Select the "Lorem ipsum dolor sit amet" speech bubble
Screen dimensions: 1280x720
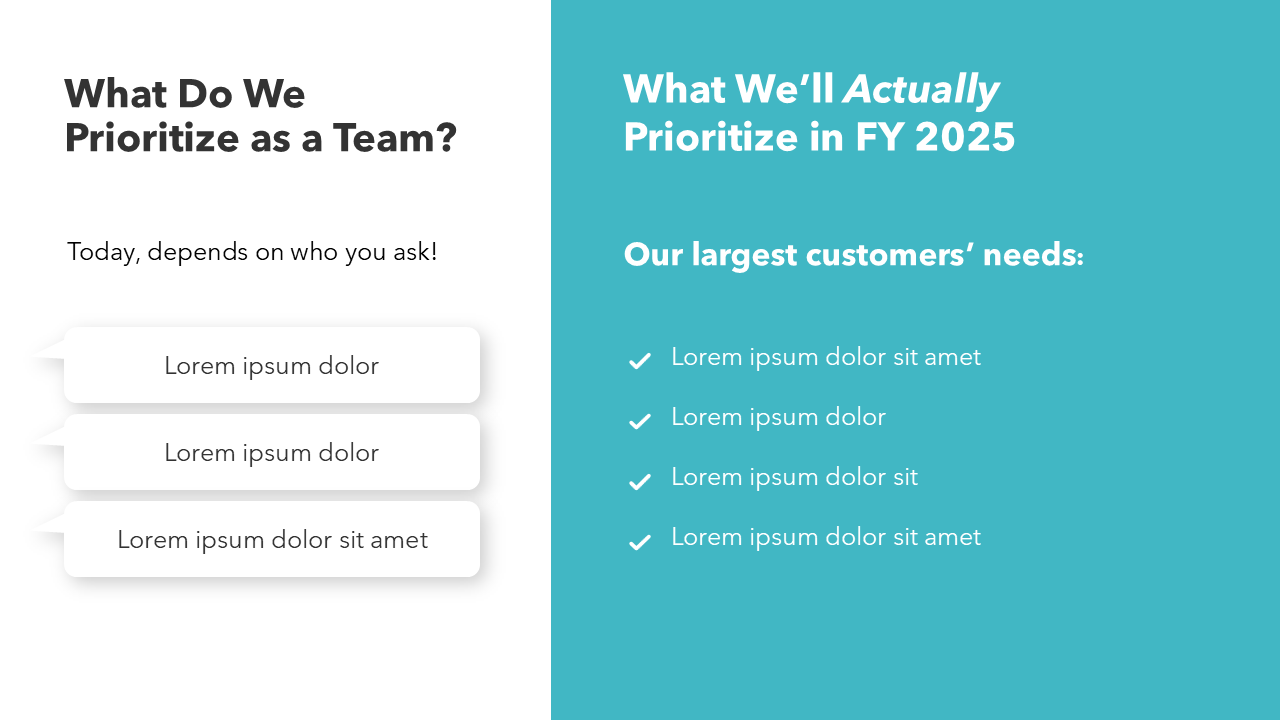[x=272, y=540]
